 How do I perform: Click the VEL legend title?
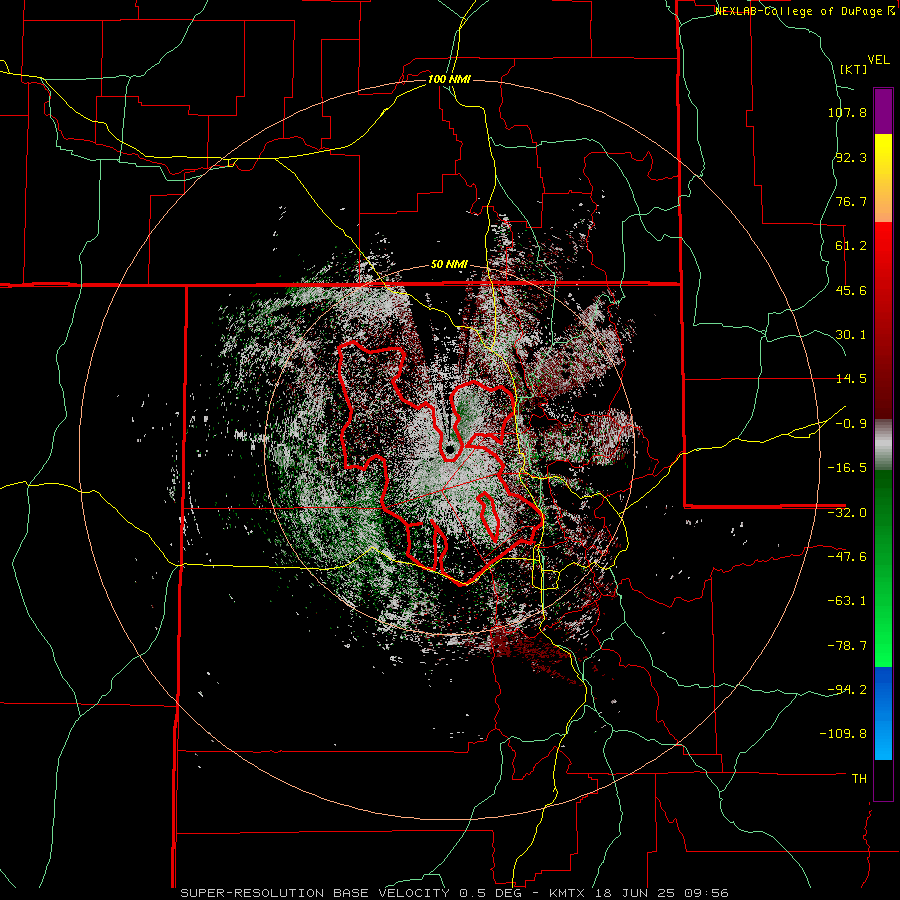pos(878,60)
